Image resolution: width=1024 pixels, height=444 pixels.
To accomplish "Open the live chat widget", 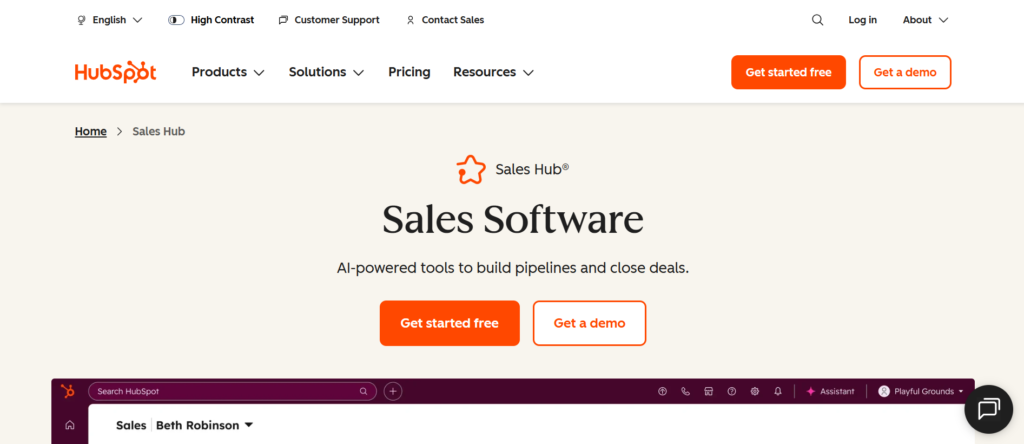I will 988,408.
